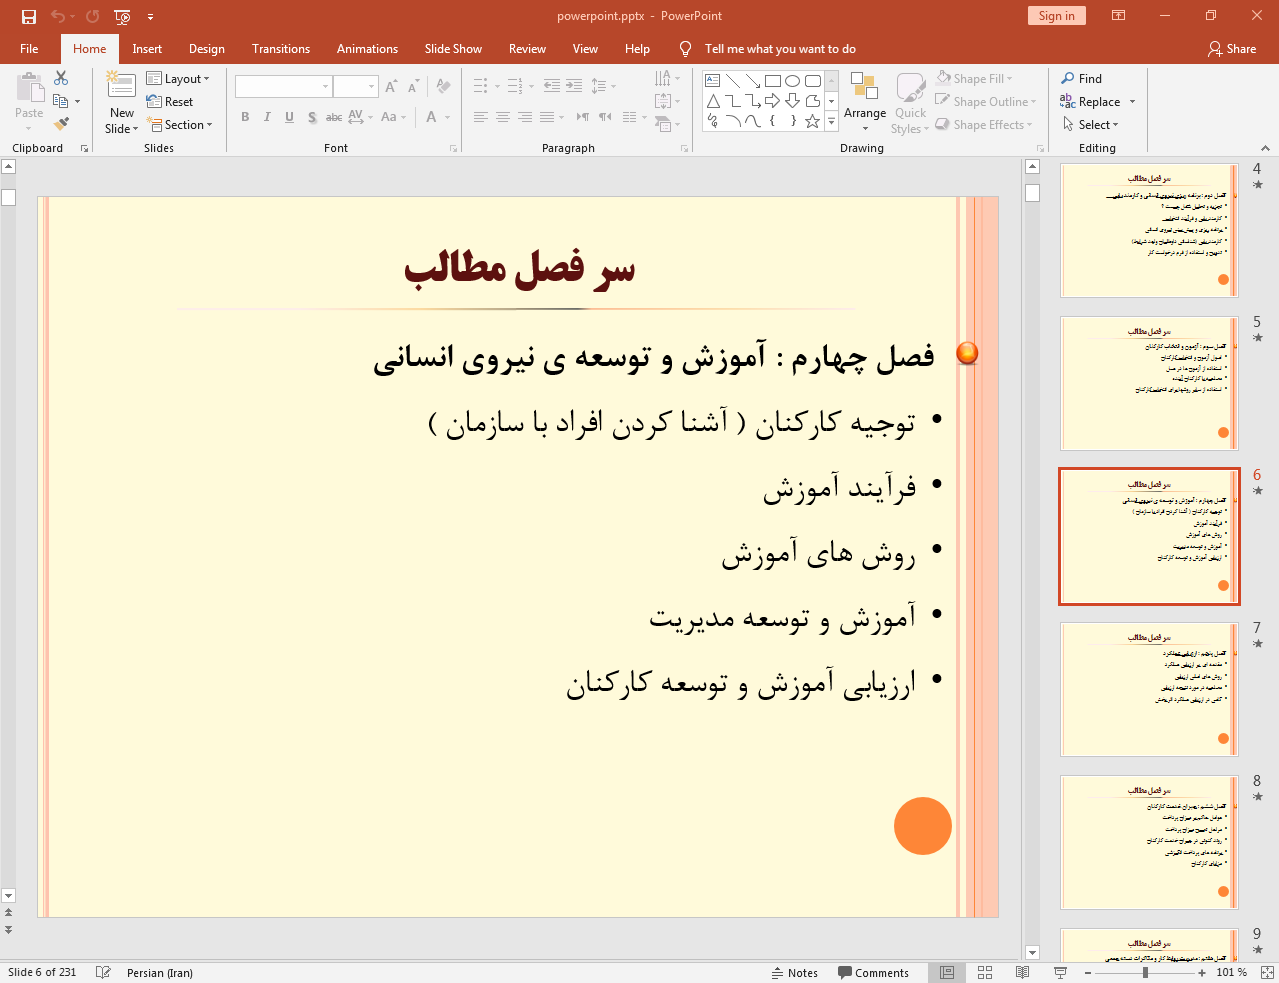The height and width of the screenshot is (983, 1279).
Task: Start Slide Show from status bar
Action: pos(1060,972)
